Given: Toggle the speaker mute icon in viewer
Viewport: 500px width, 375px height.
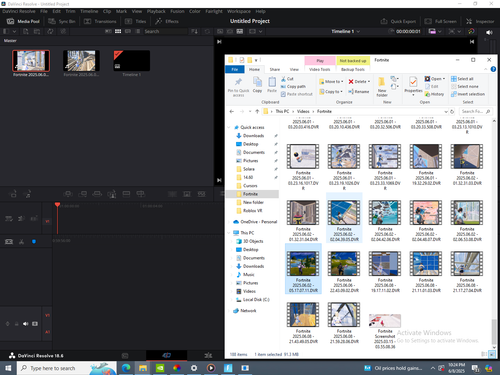Looking at the screenshot, I should (x=489, y=32).
